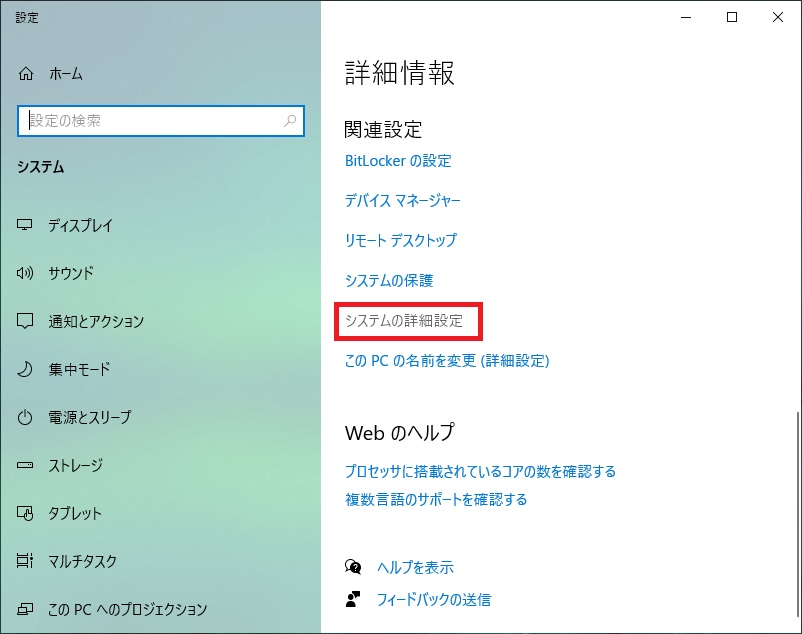Open ディスプレイ settings
Viewport: 802px width, 634px height.
80,225
